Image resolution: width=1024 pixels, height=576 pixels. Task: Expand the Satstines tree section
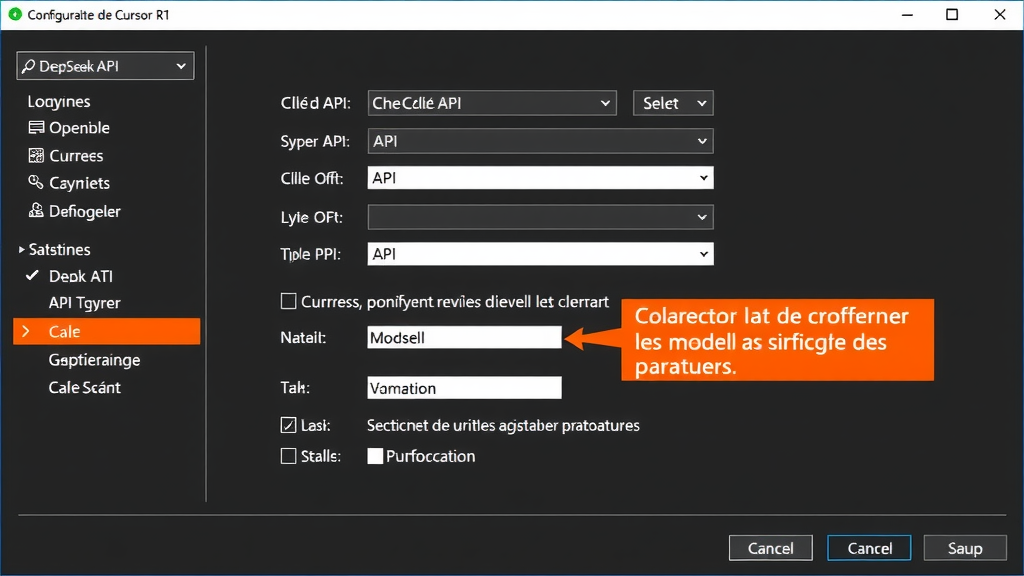click(x=21, y=250)
